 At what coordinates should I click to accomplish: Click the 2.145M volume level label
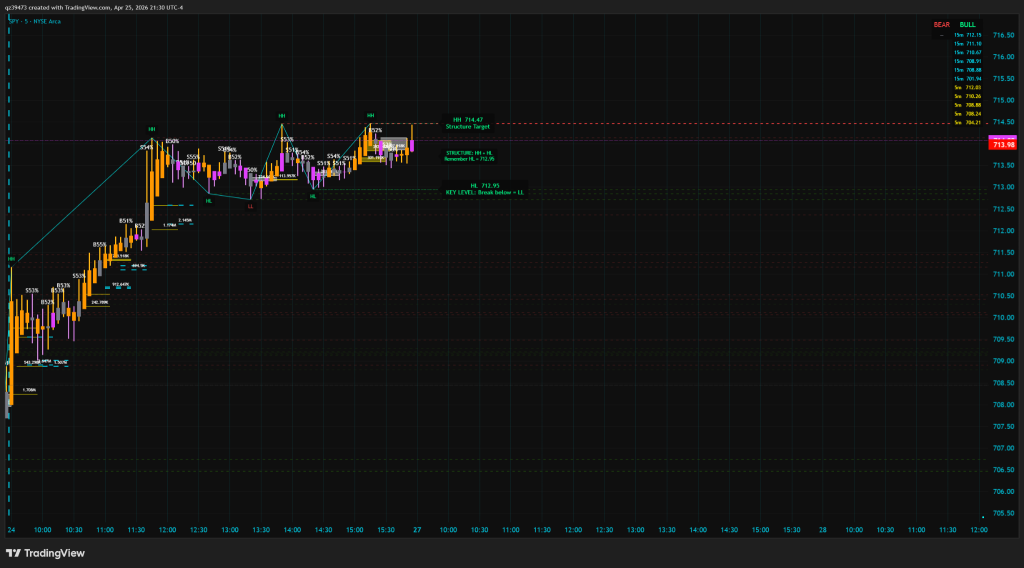point(185,219)
